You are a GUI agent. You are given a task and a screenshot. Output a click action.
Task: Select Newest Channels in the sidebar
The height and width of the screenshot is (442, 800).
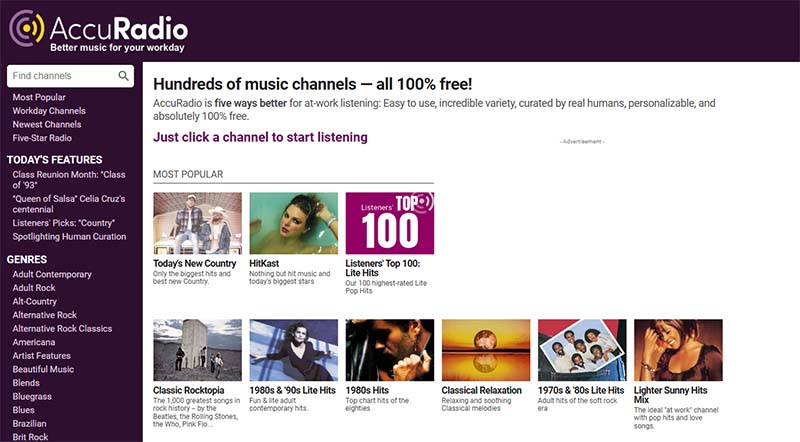(47, 125)
